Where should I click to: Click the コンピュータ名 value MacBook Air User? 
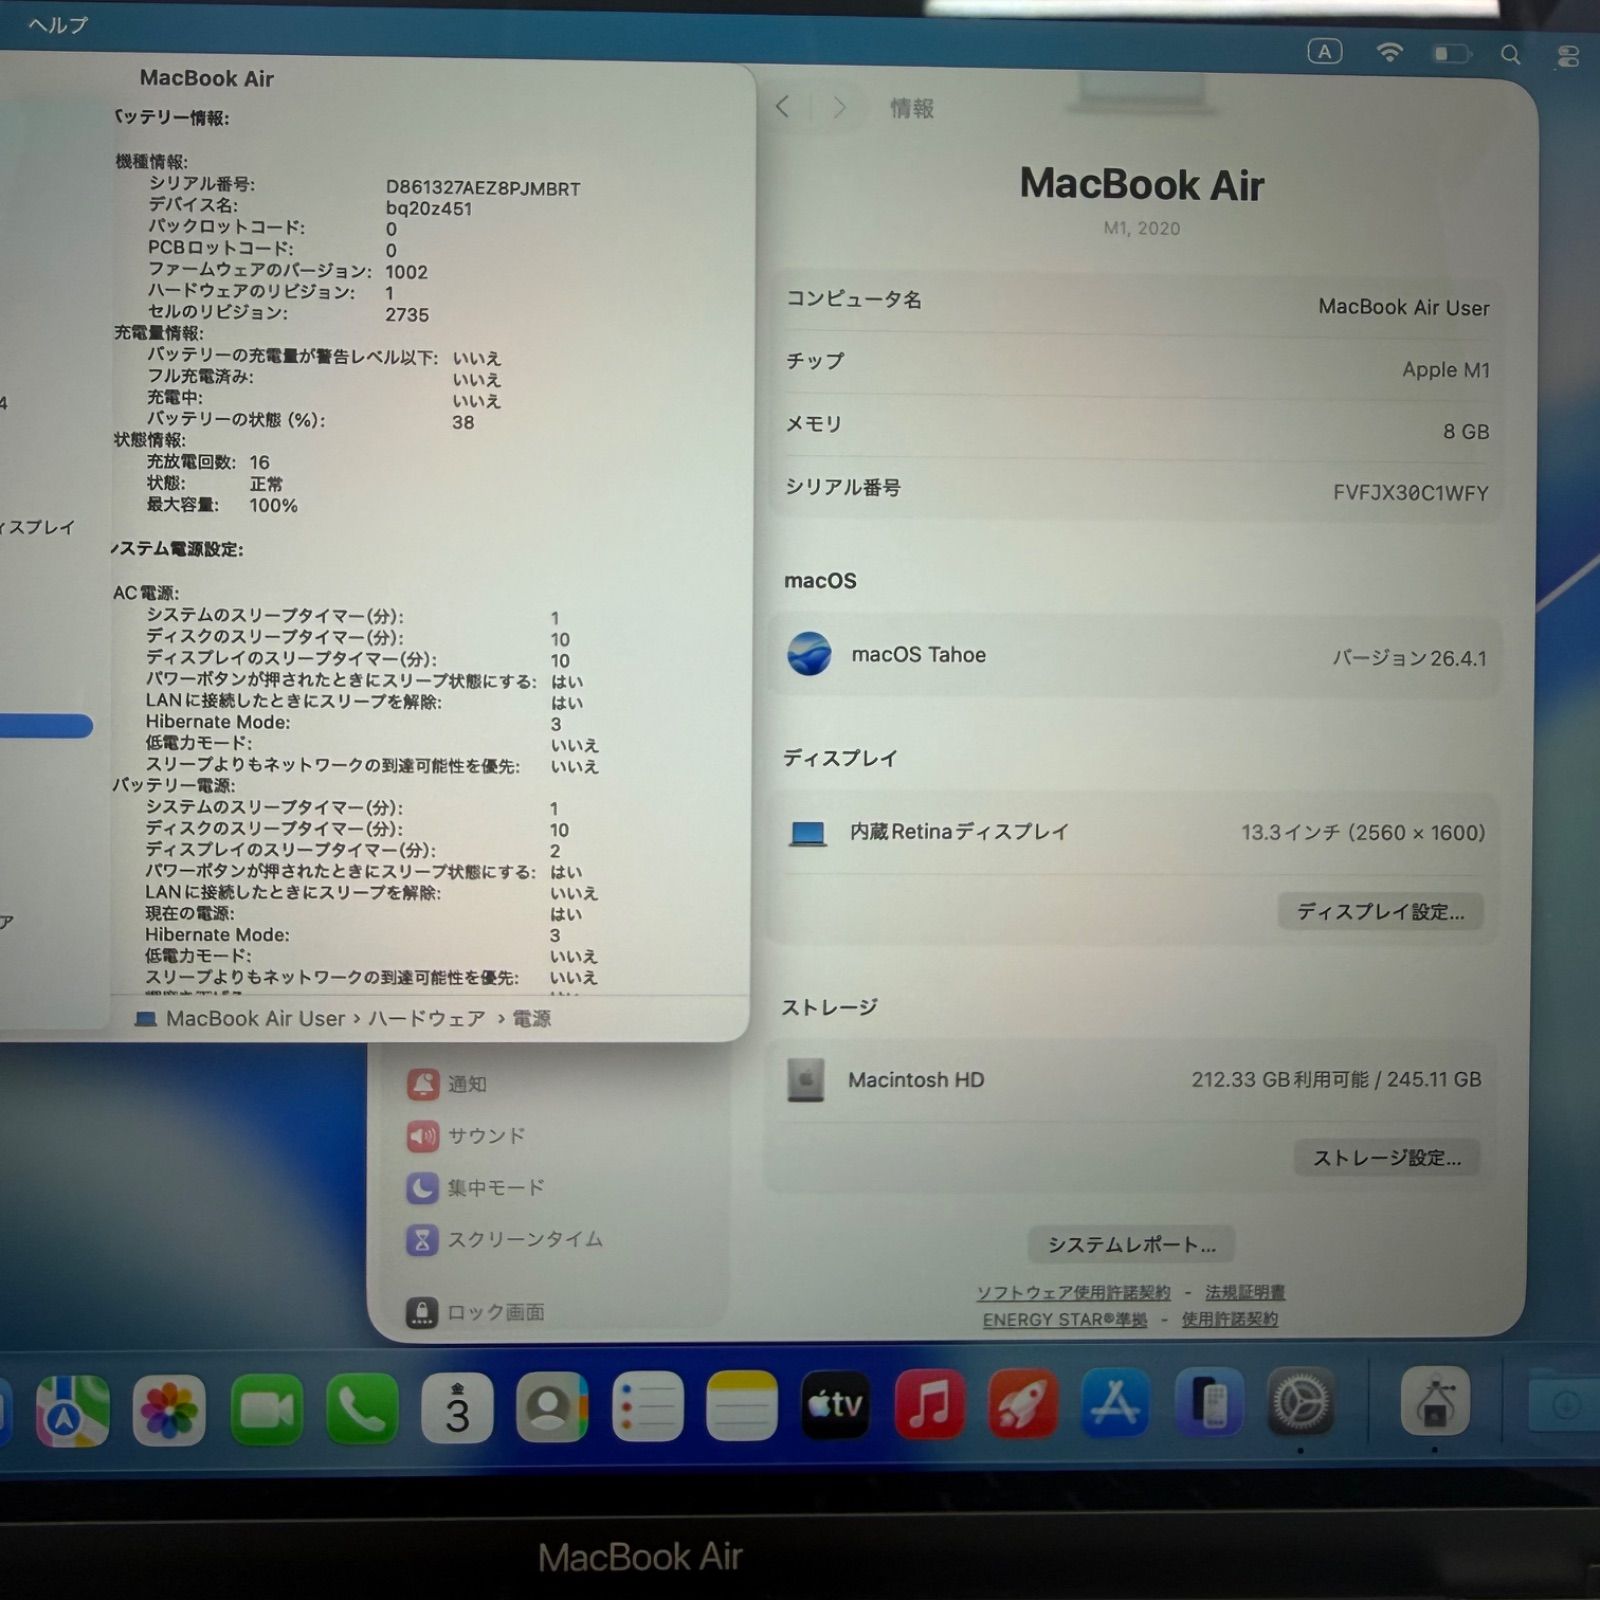pos(1403,307)
